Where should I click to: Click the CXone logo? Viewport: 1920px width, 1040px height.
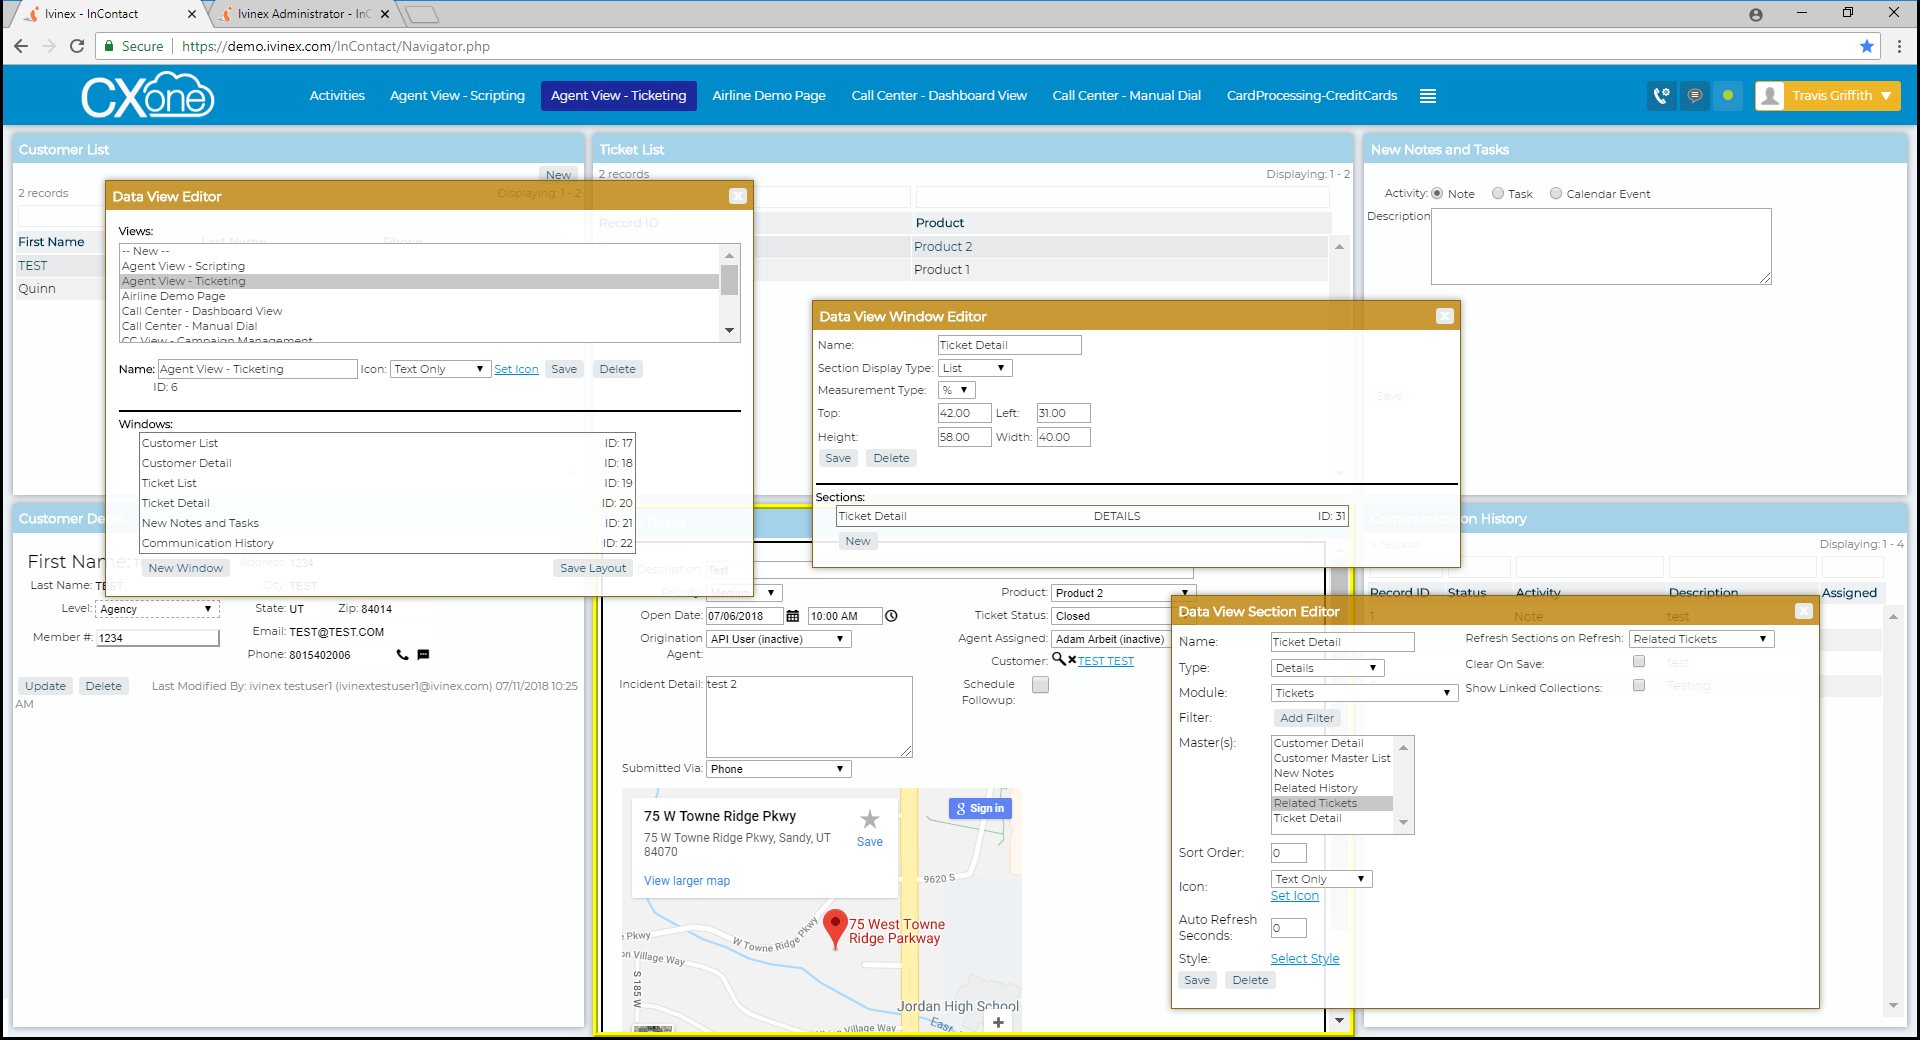[148, 96]
